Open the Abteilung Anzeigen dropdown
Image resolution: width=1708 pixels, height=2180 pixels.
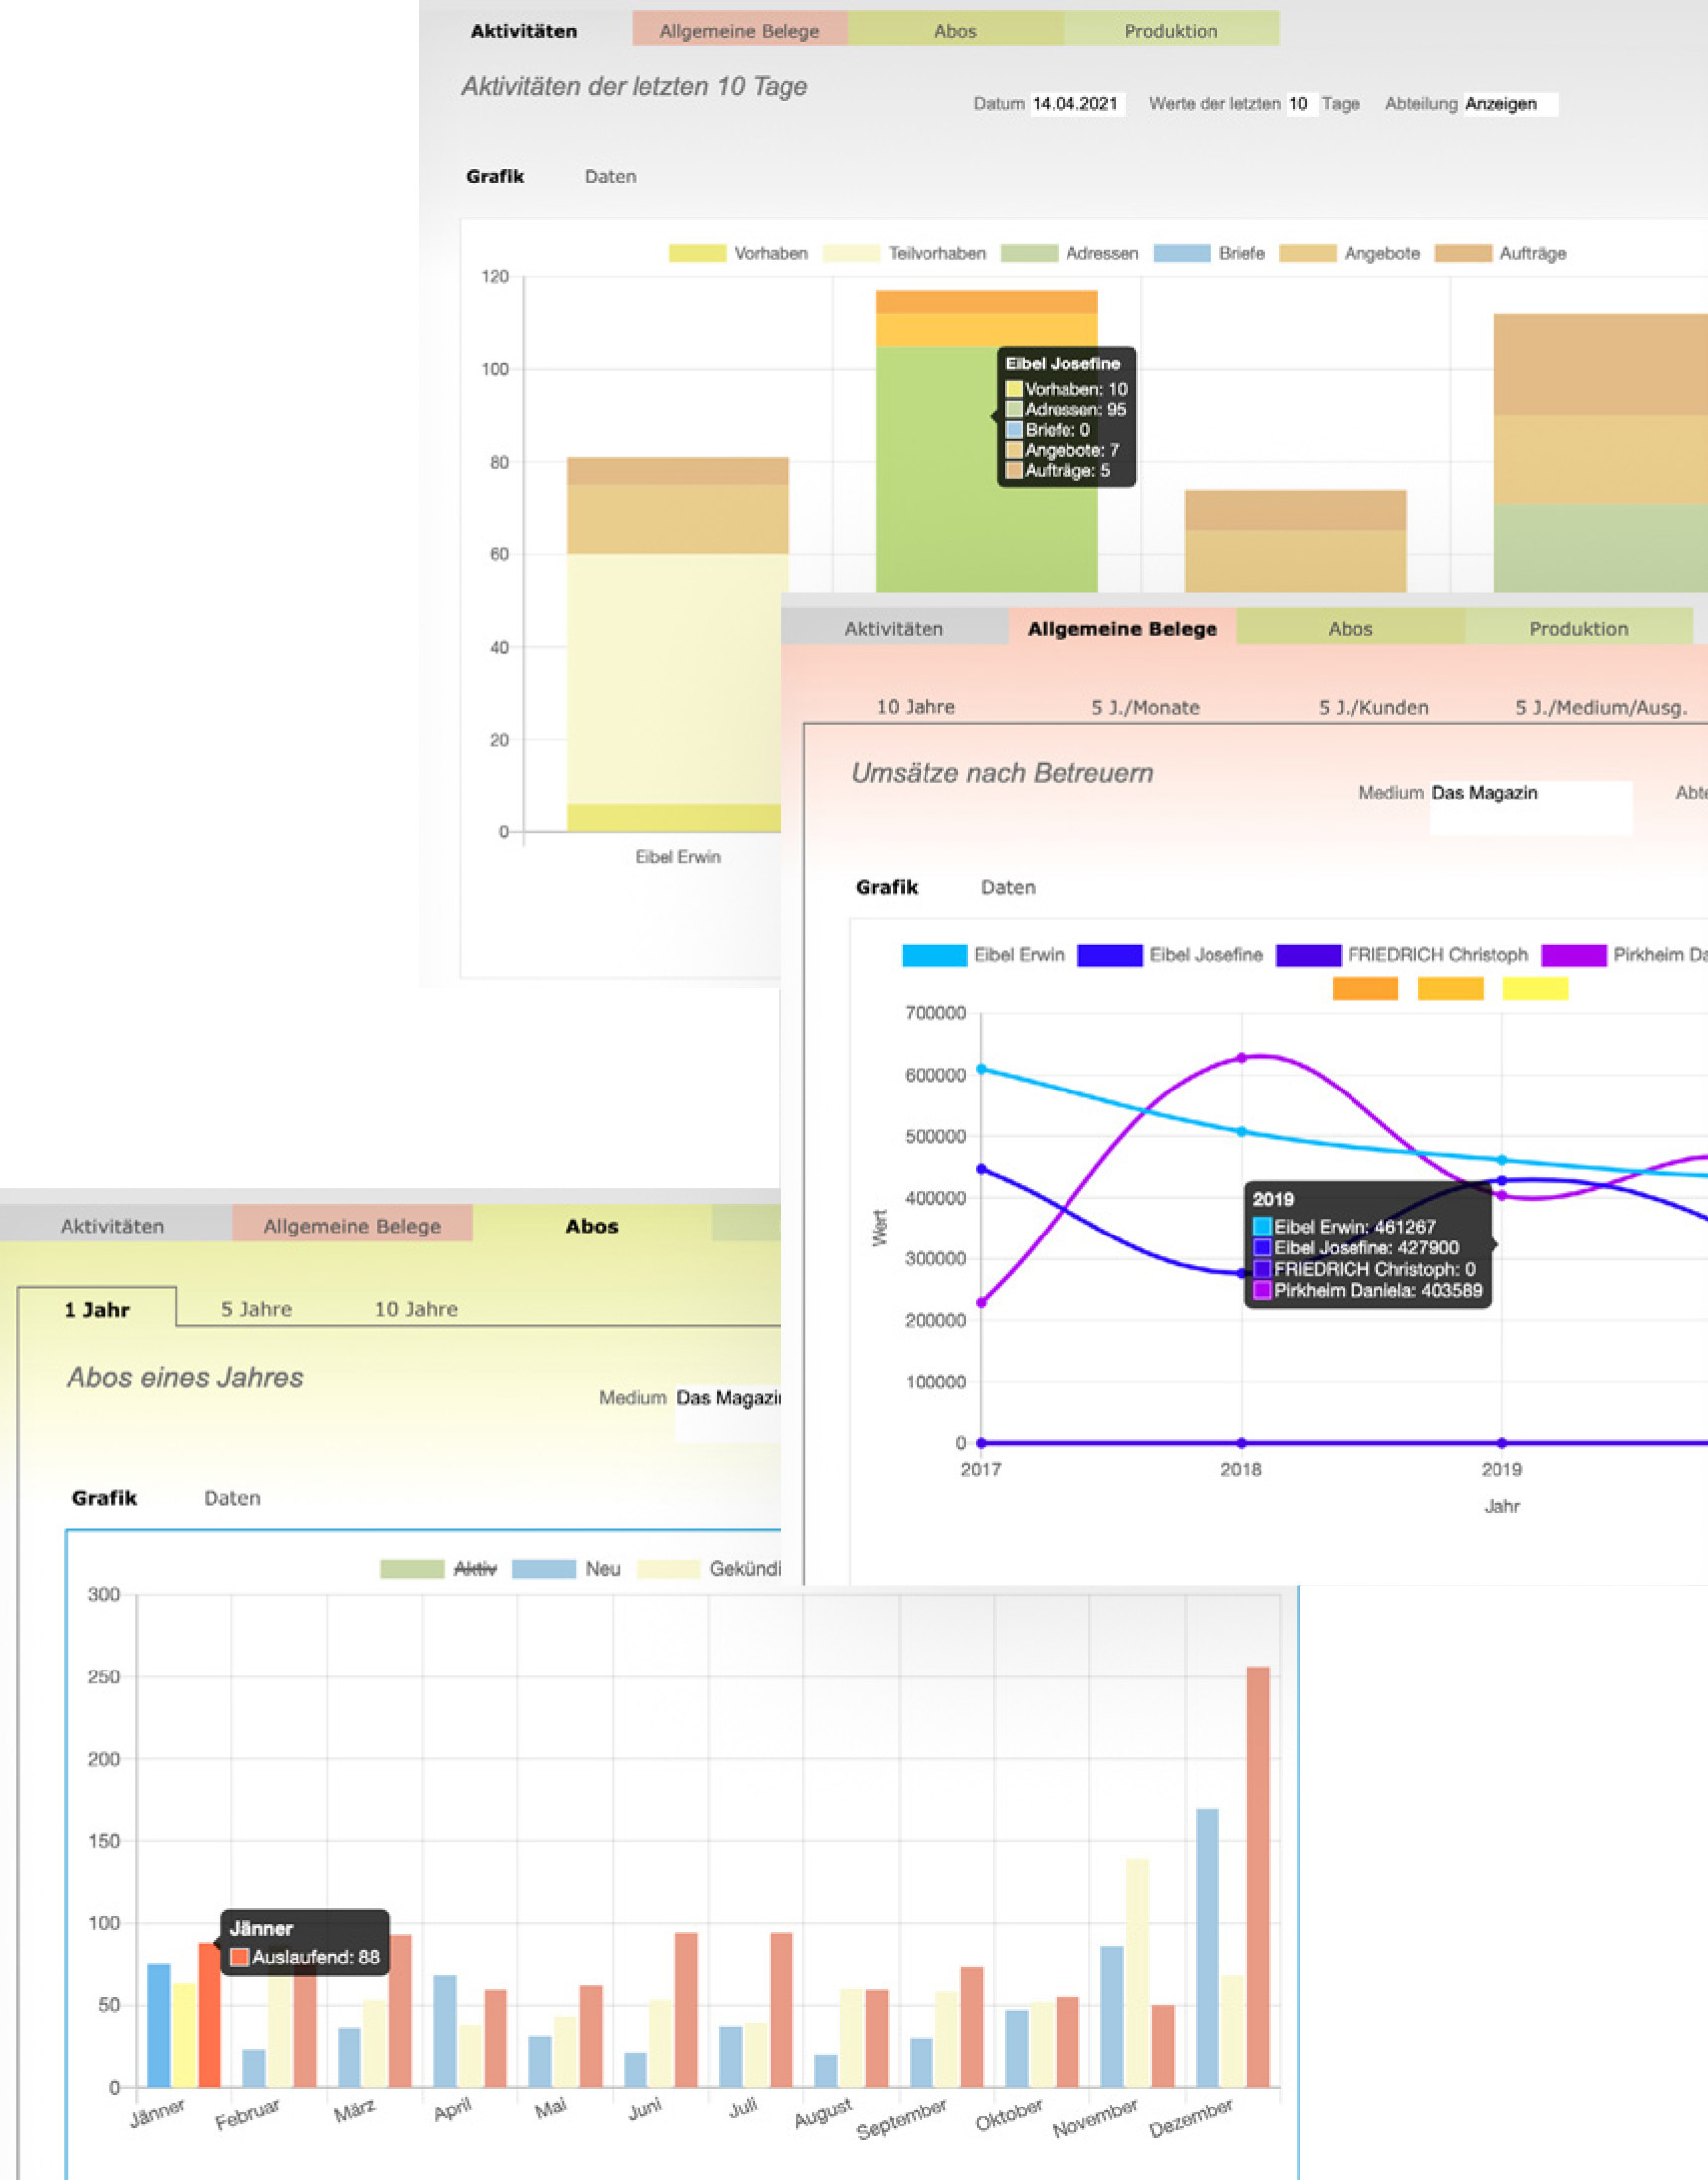point(1510,104)
